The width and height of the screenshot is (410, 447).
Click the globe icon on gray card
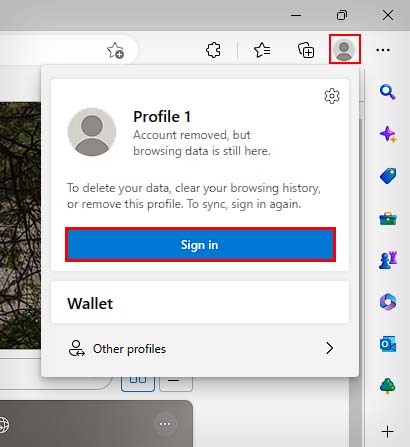click(3, 425)
